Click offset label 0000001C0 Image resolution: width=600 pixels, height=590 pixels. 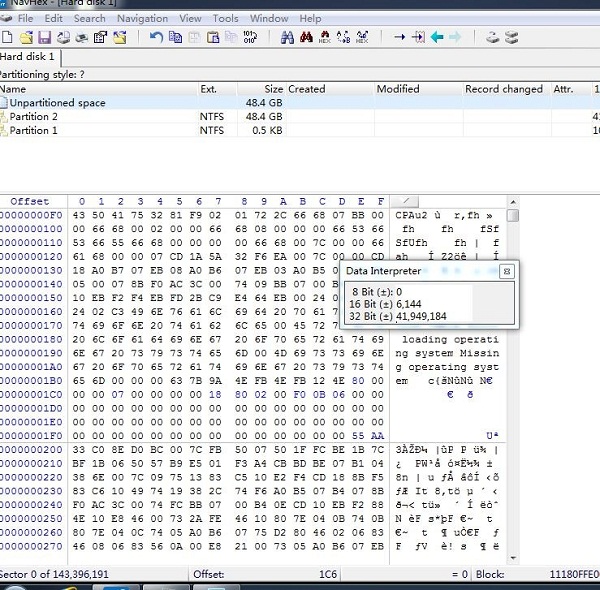click(31, 394)
